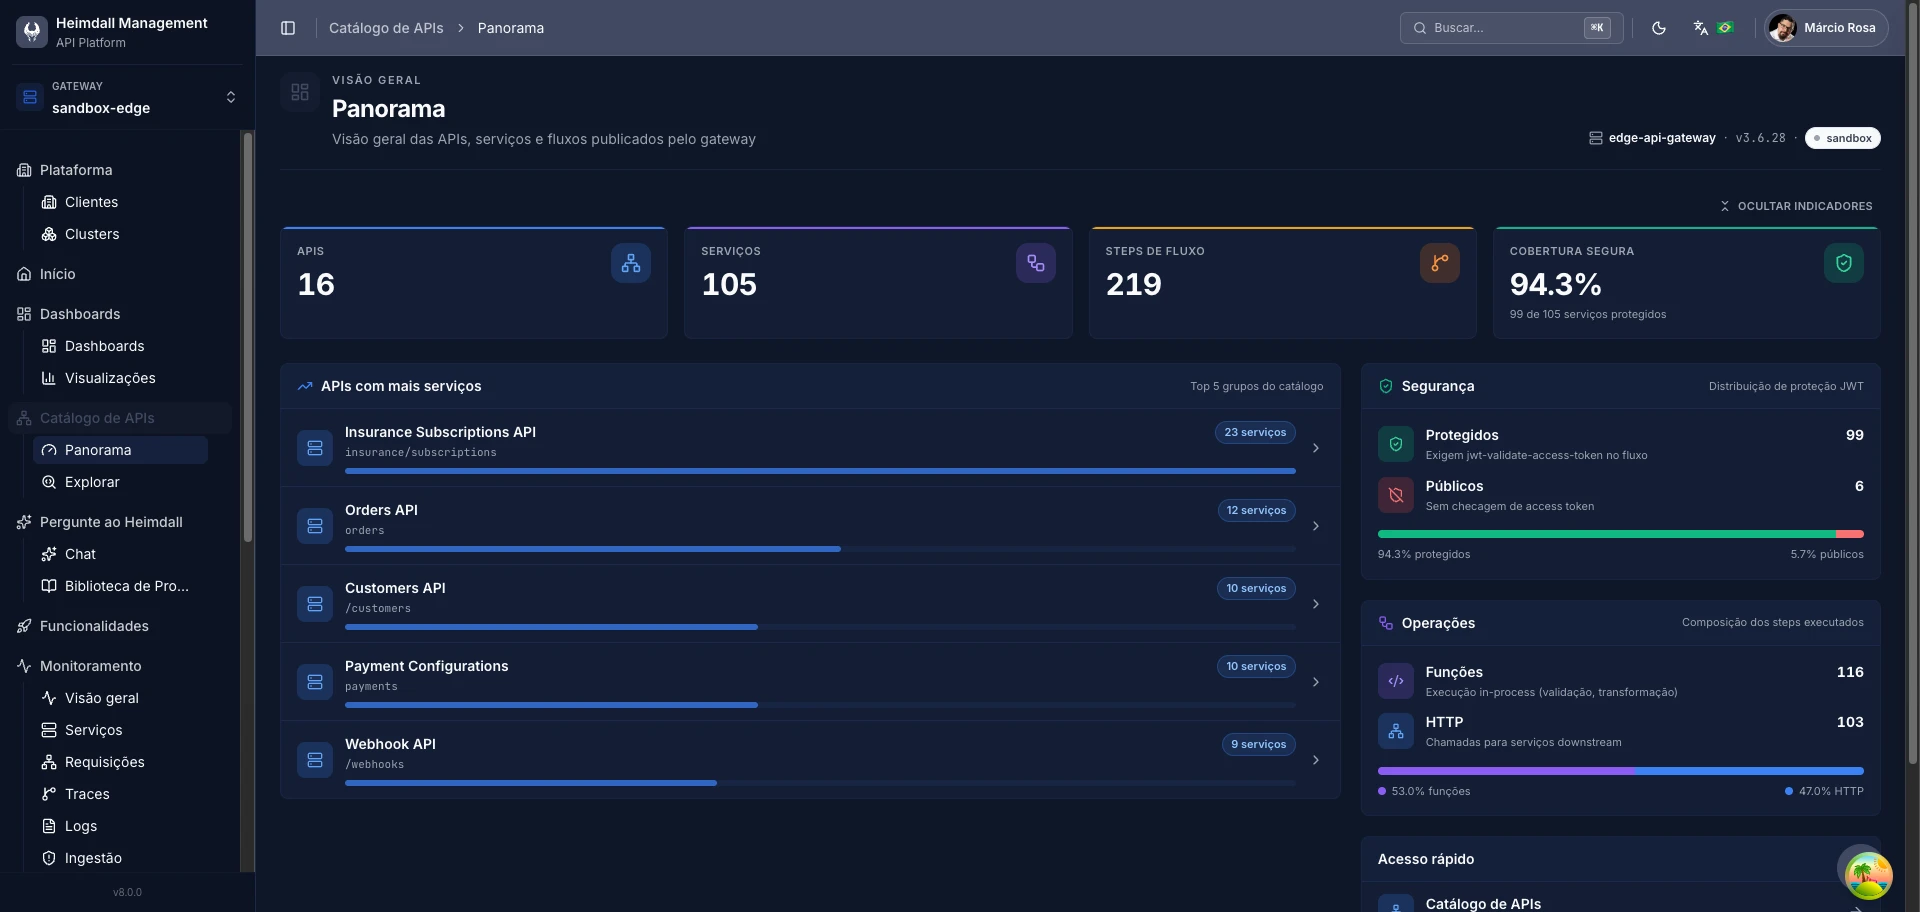Open the Márcio Rosa user menu

coord(1826,28)
